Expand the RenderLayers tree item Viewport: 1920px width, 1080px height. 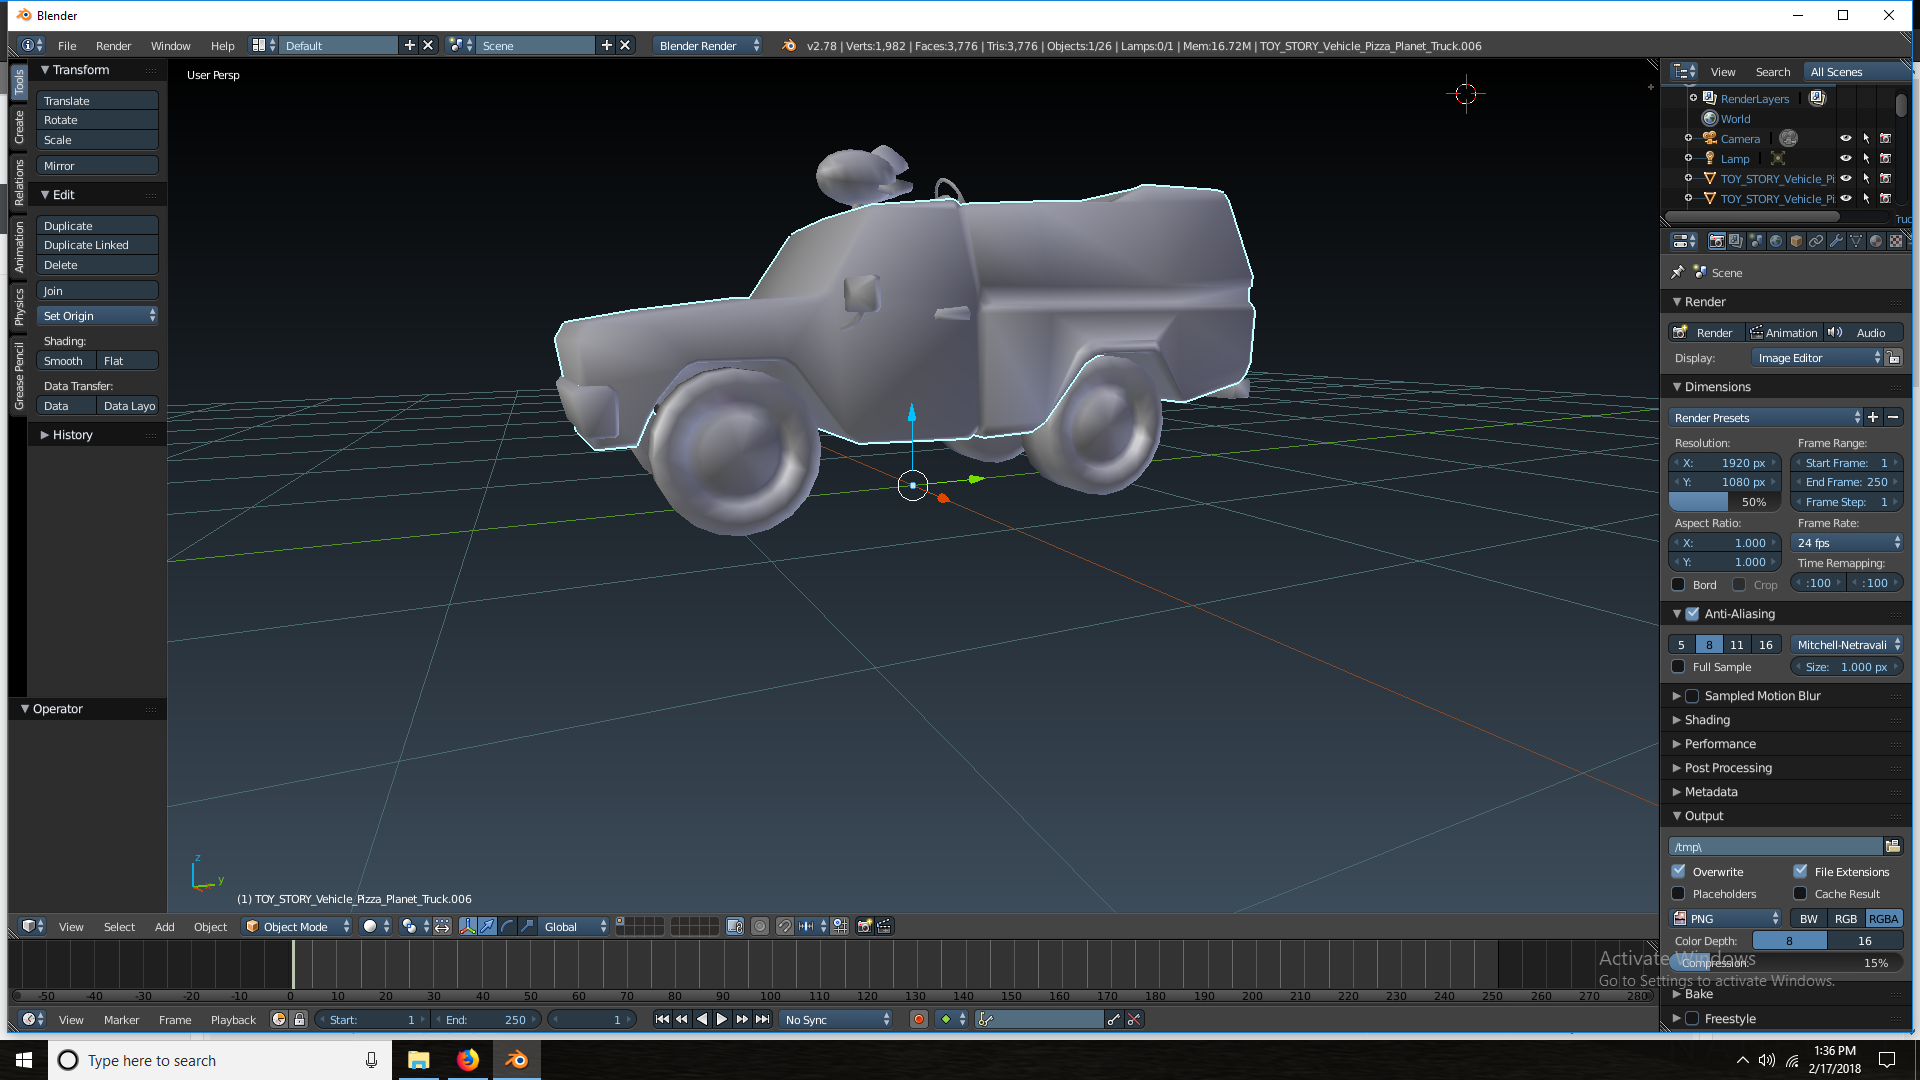[x=1693, y=98]
